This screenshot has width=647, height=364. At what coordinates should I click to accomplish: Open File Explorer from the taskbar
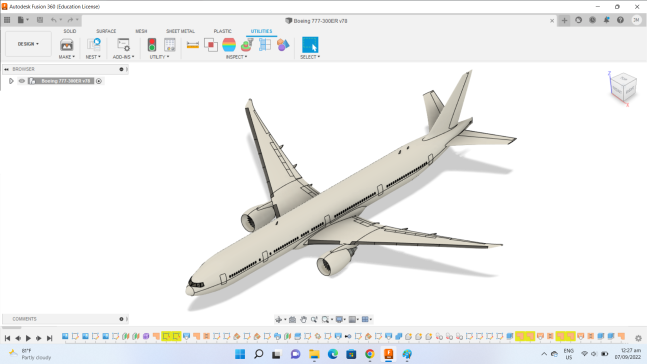point(314,354)
